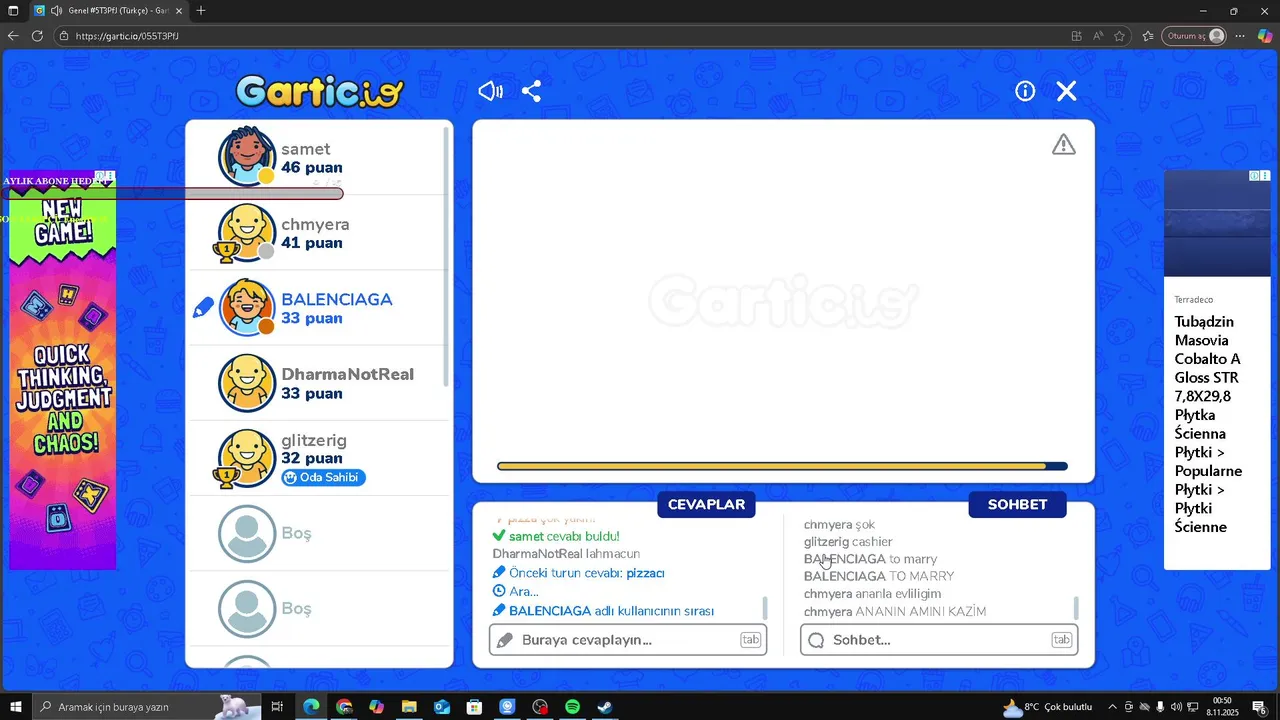
Task: Open Outlook from the taskbar
Action: (x=442, y=707)
